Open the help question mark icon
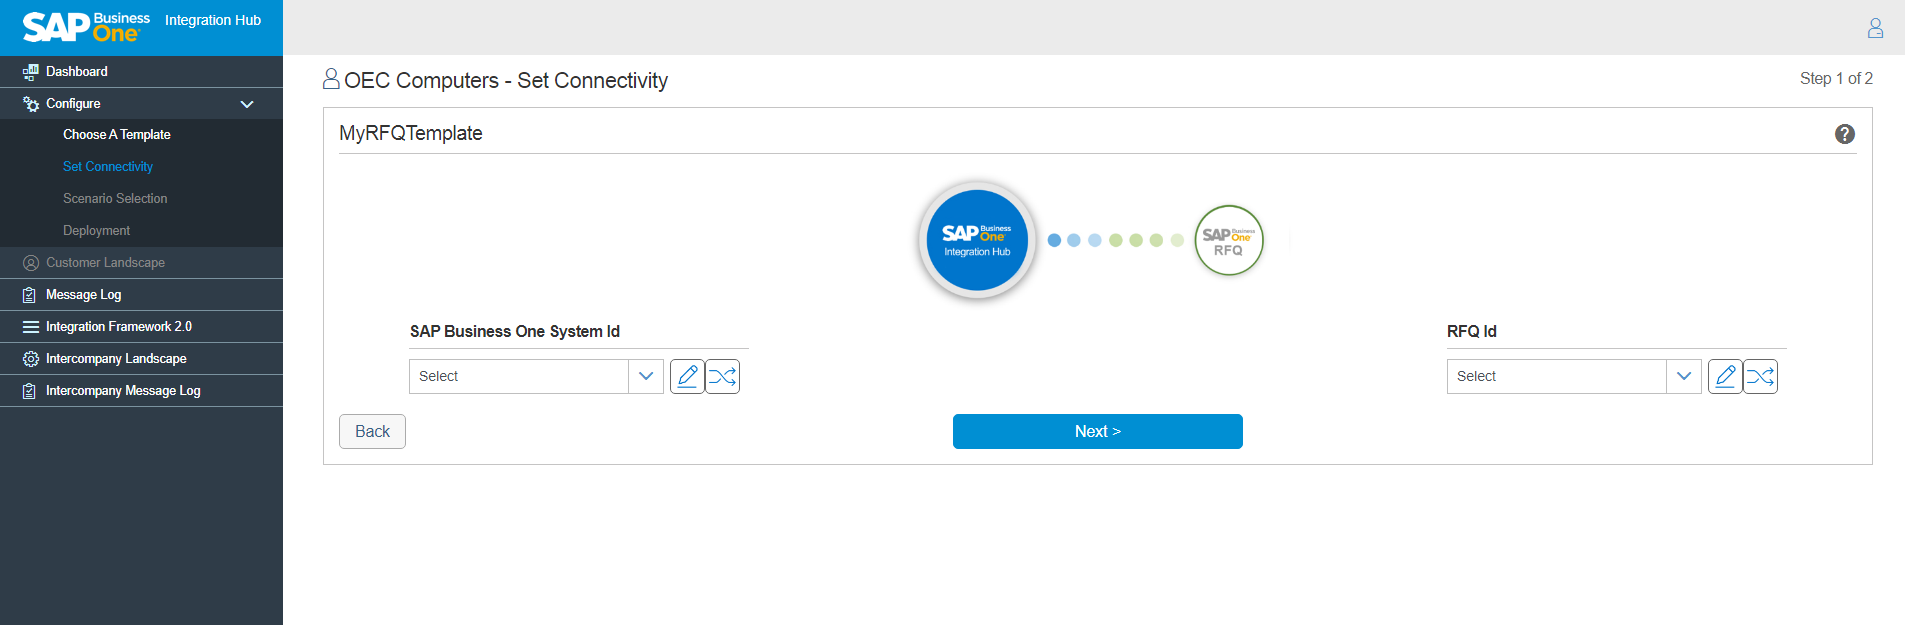The image size is (1905, 625). point(1845,134)
